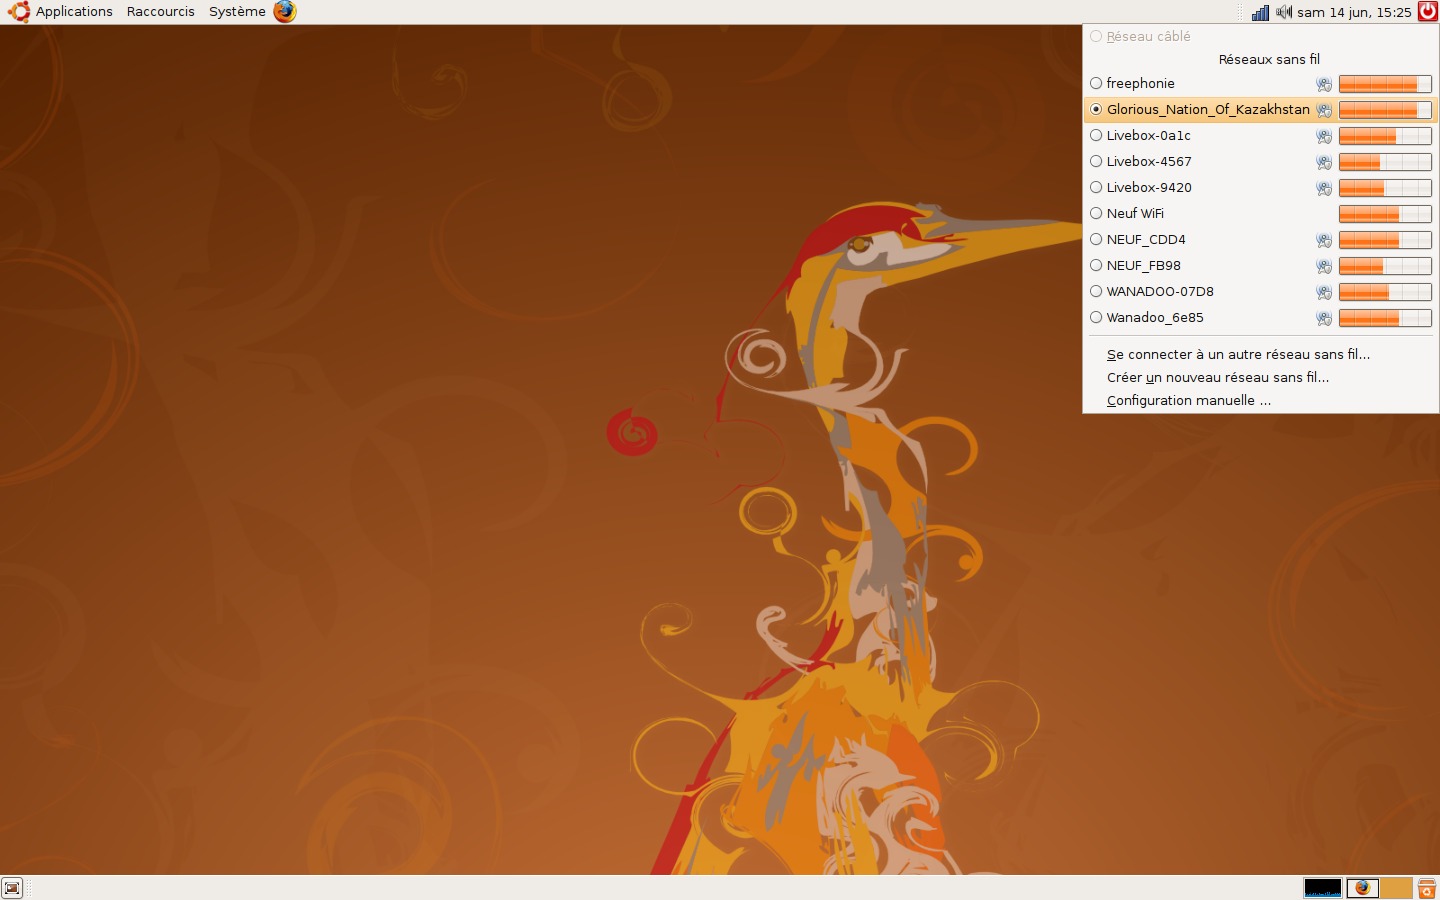The height and width of the screenshot is (900, 1440).
Task: Click the network signal strength applet icon
Action: click(1260, 12)
